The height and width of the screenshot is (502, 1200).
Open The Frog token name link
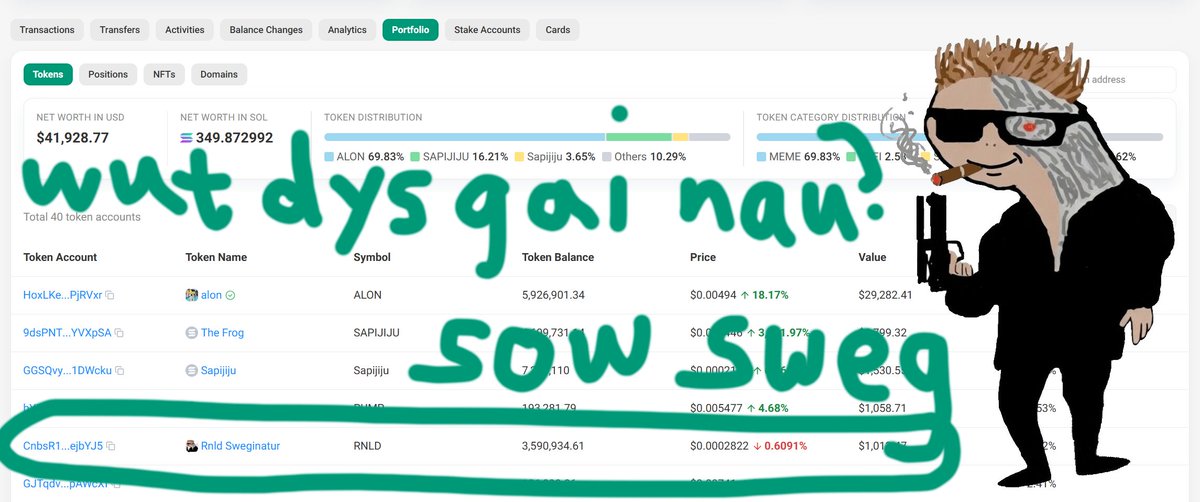(222, 333)
